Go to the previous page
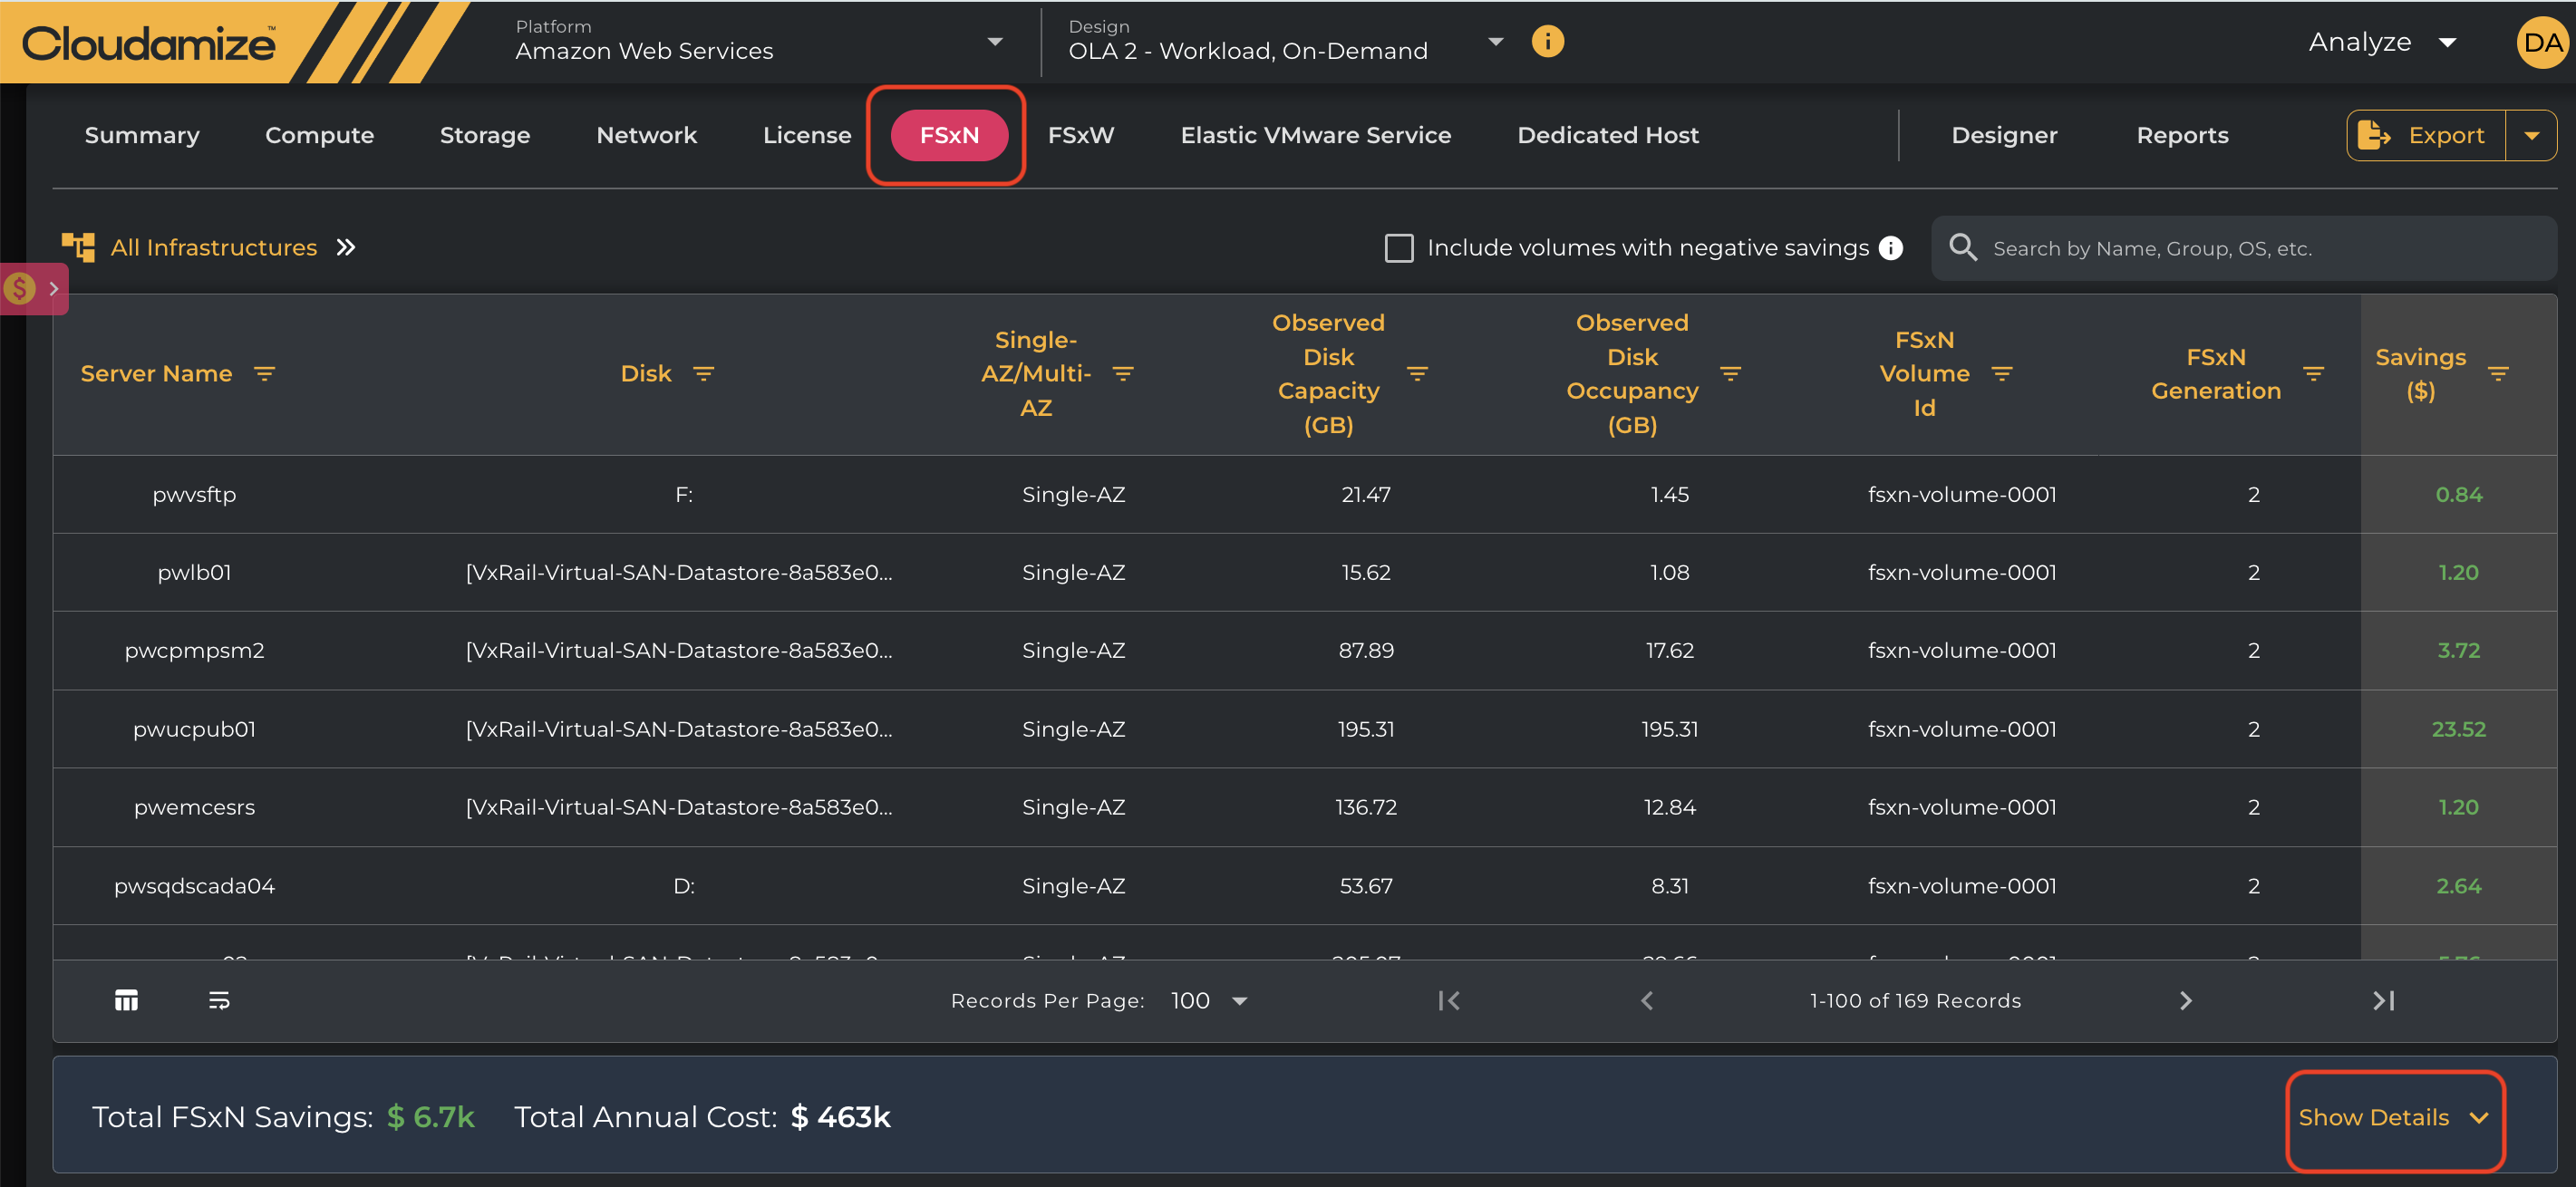The image size is (2576, 1187). pos(1647,1000)
